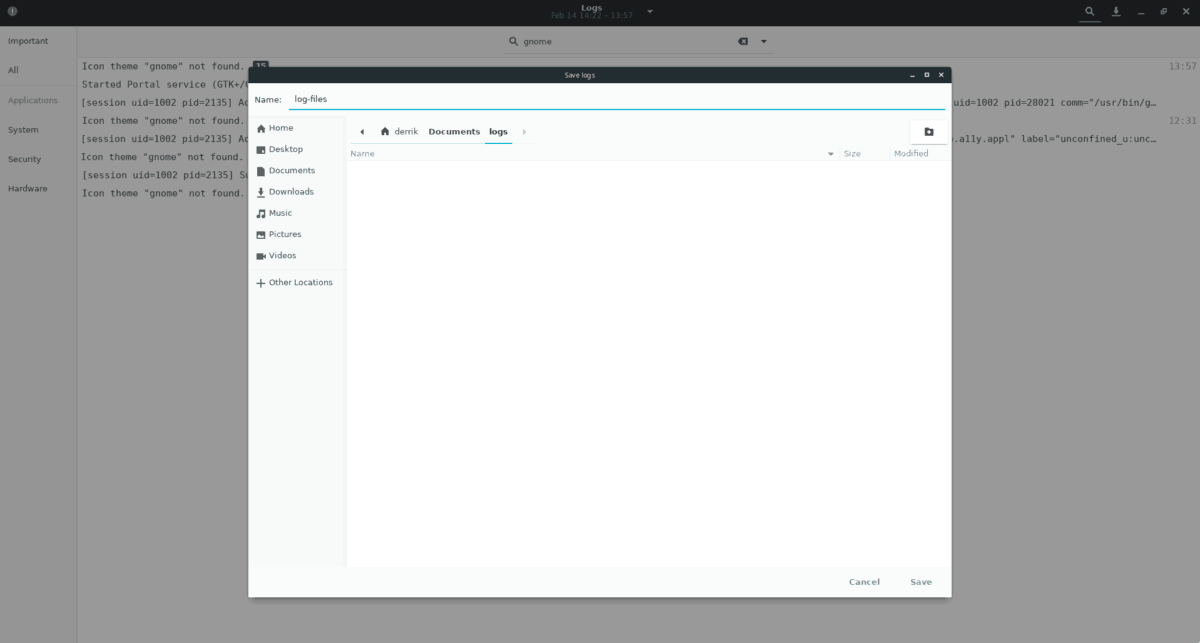Close the Logs main window
Image resolution: width=1200 pixels, height=643 pixels.
1184,12
